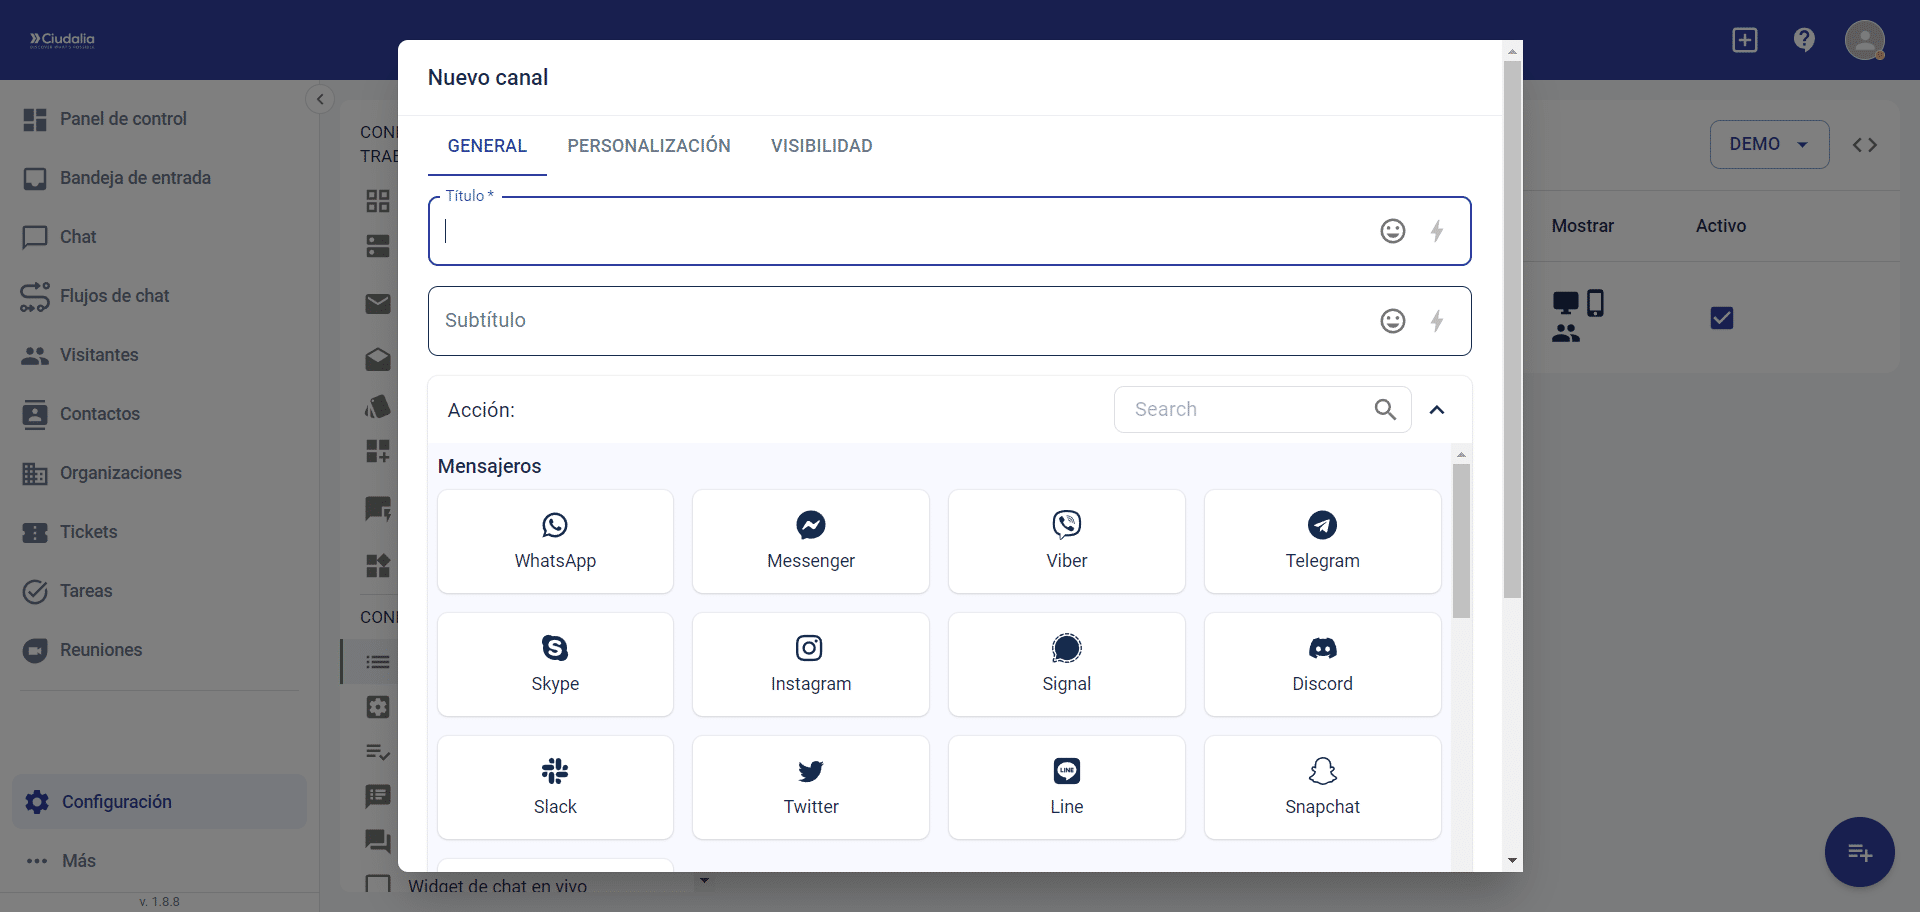Toggle the Widget de chat en vivo checkbox
1920x912 pixels.
pos(378,885)
